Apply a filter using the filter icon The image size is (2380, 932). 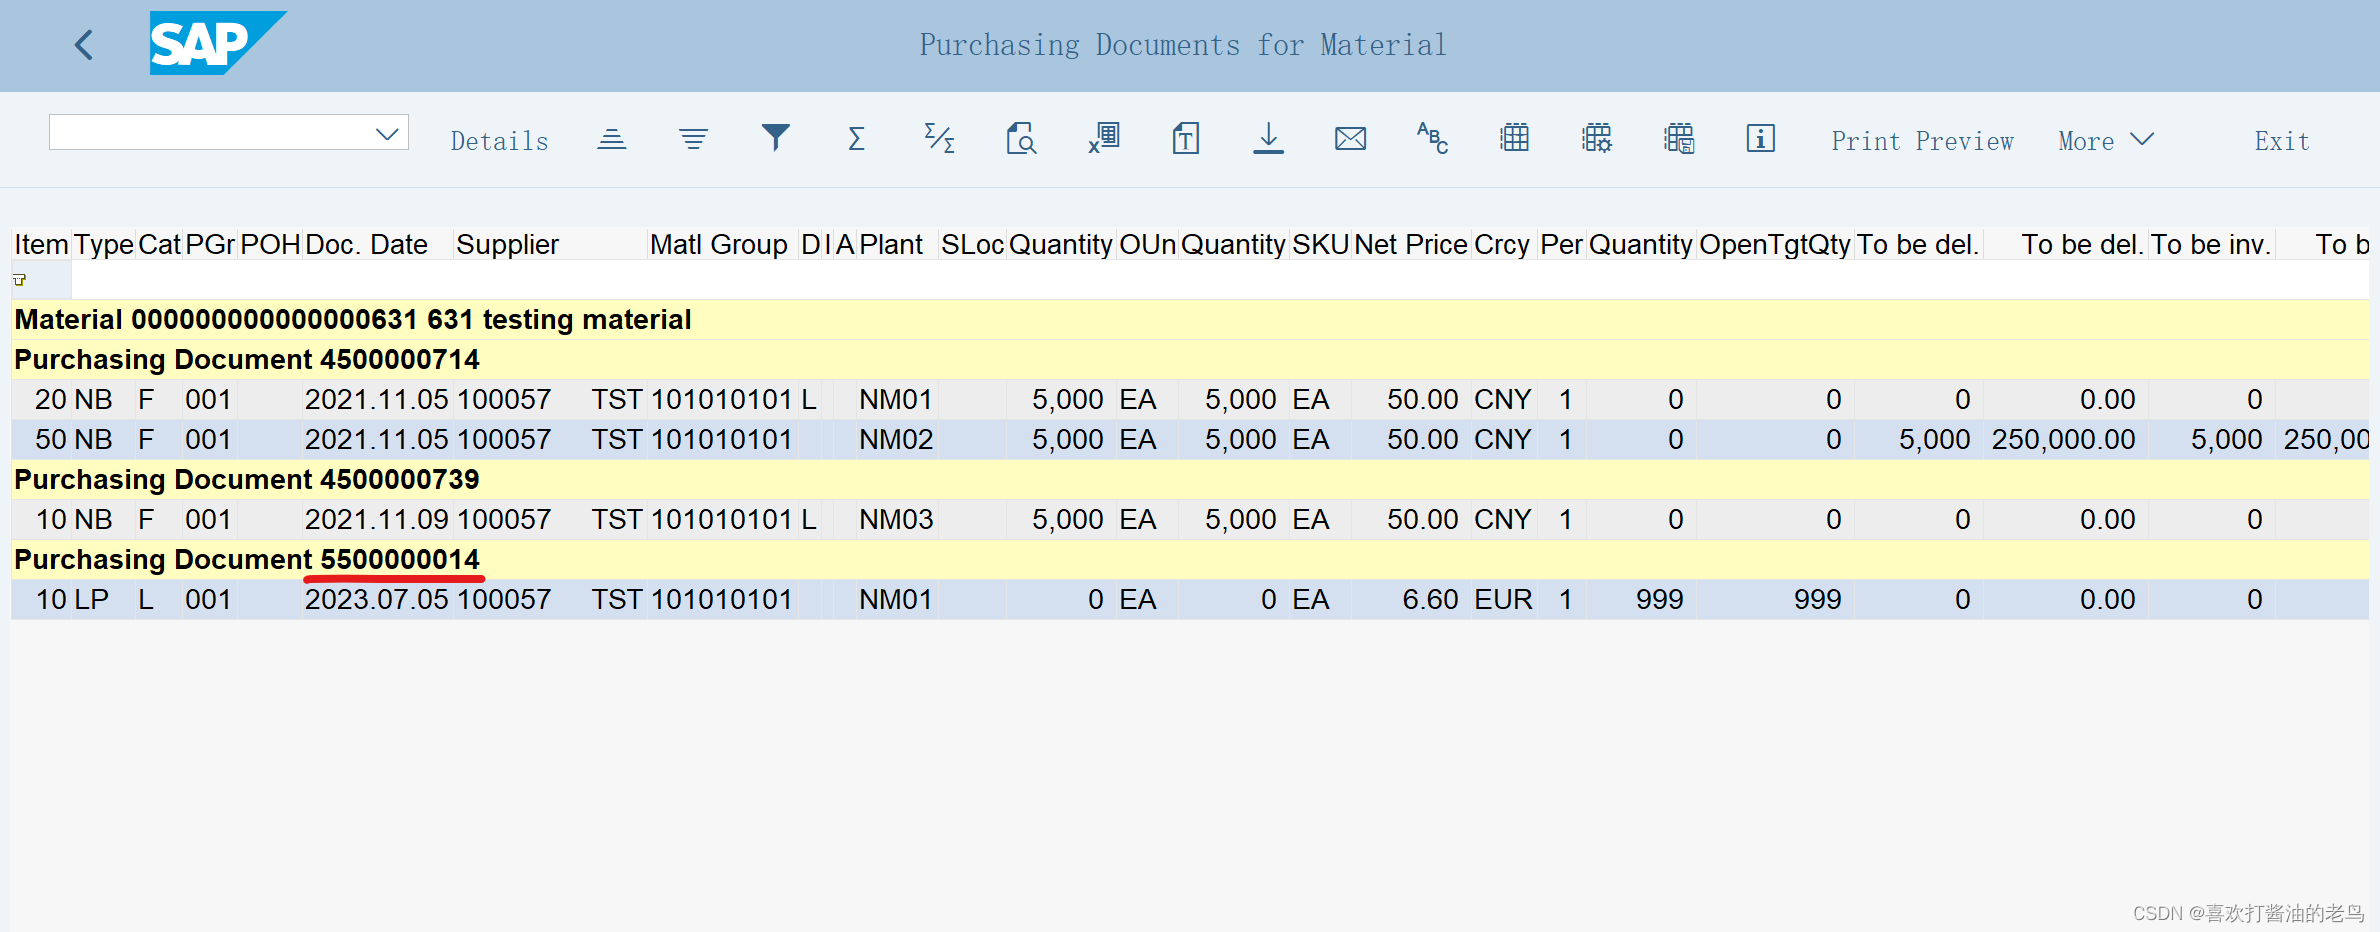coord(776,139)
